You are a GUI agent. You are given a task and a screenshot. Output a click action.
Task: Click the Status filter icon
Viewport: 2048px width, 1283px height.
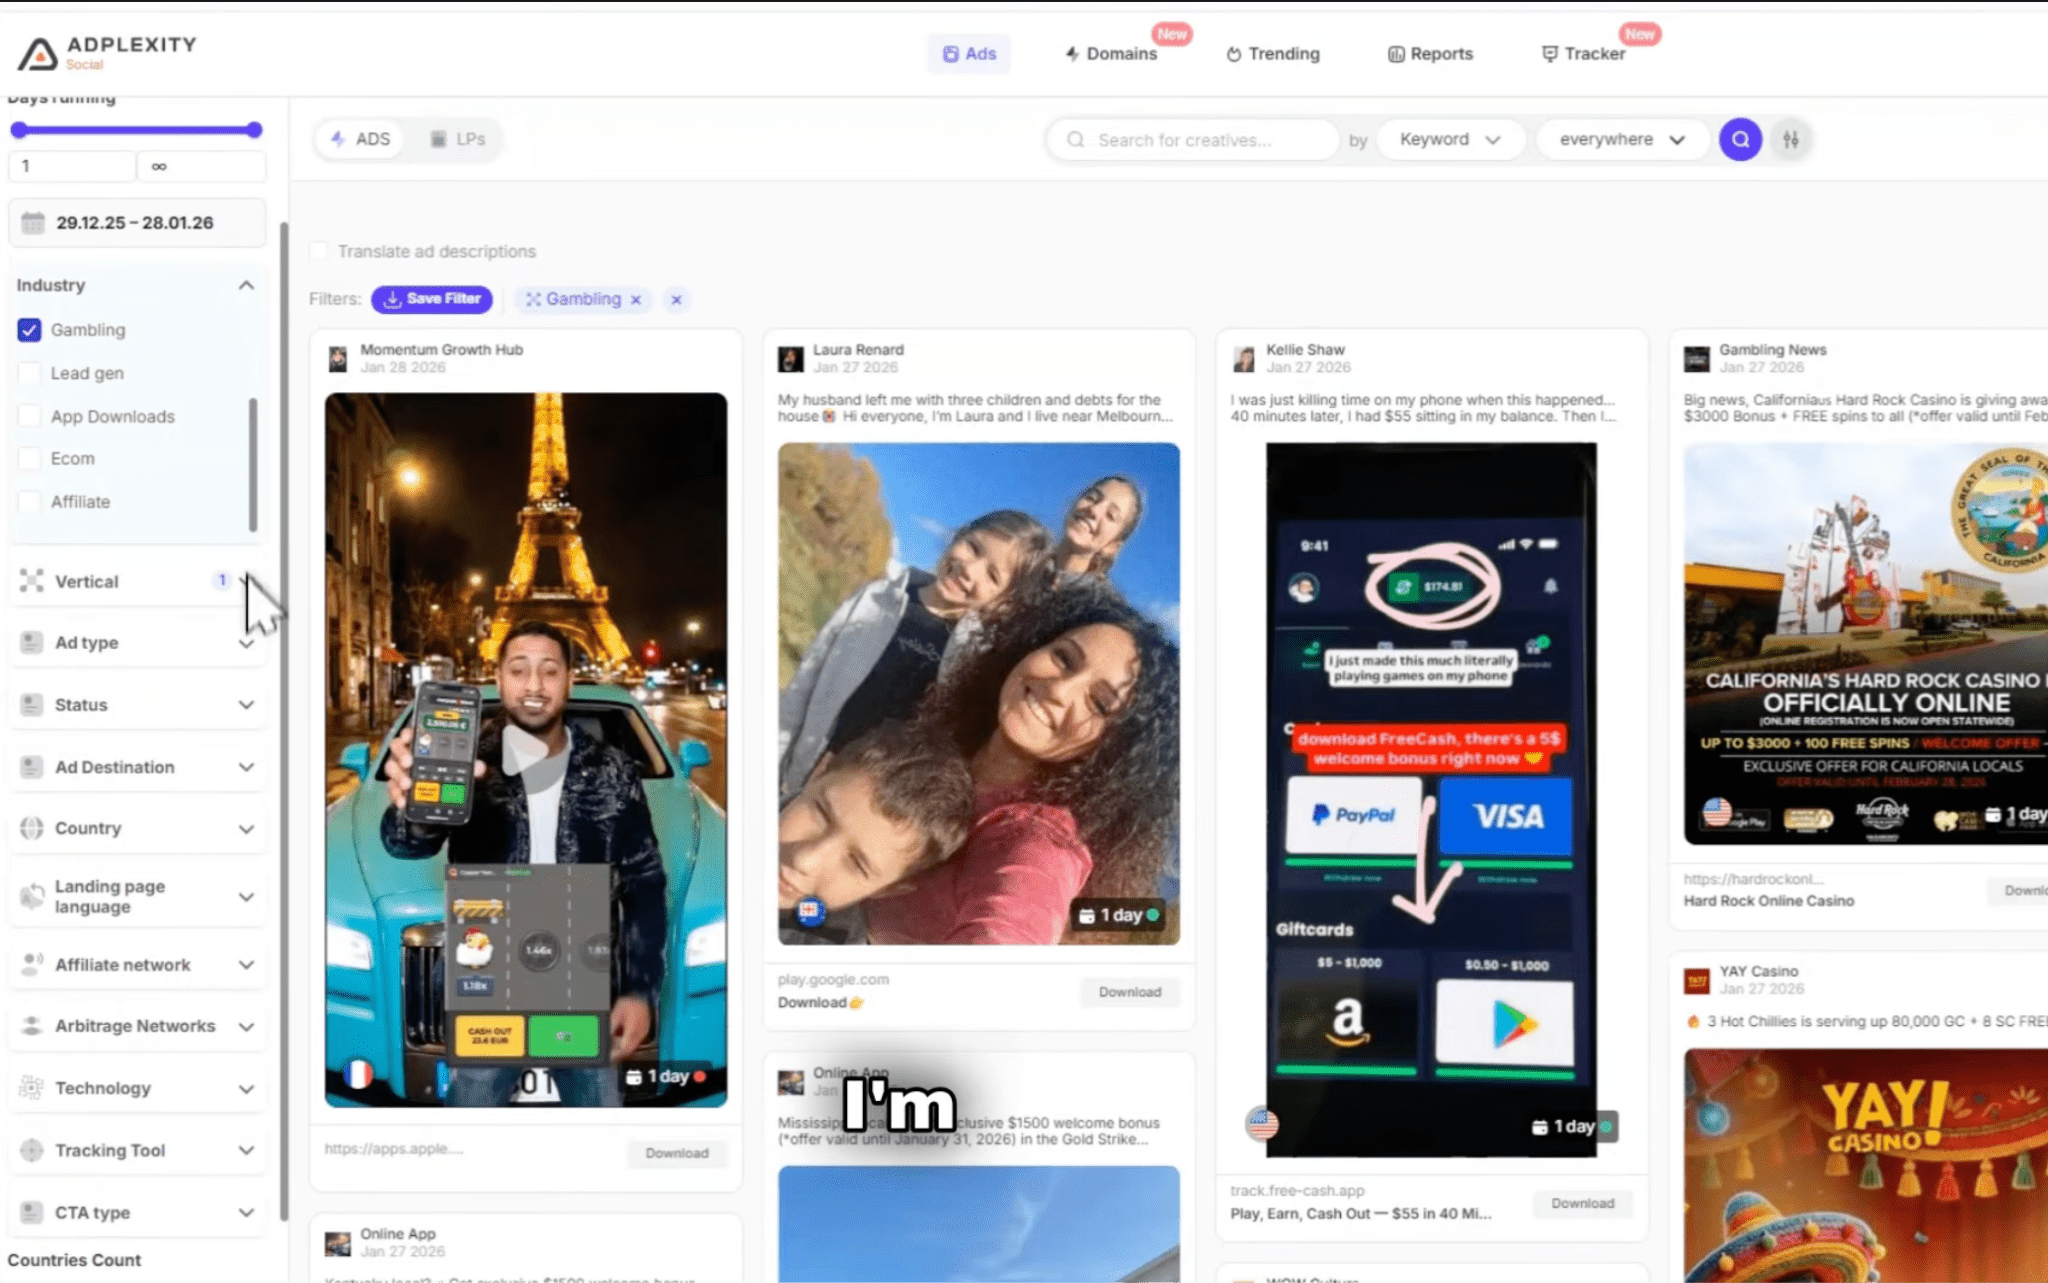click(x=32, y=705)
